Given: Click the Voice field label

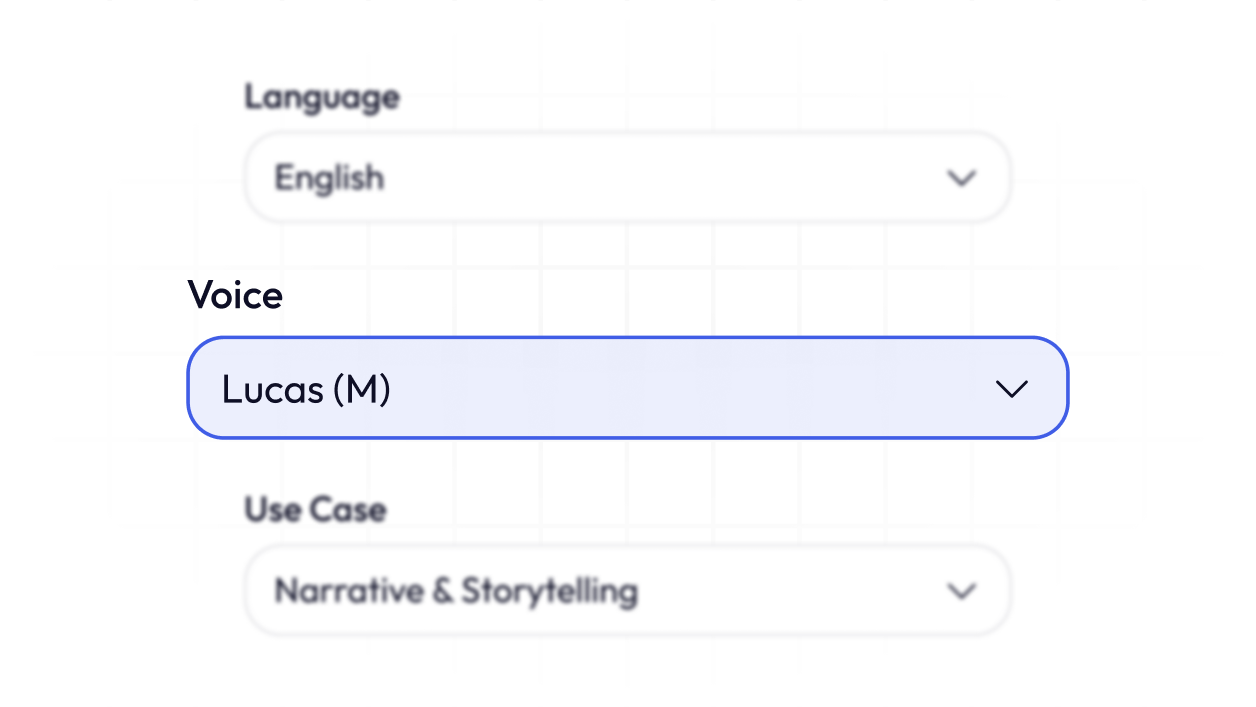Looking at the screenshot, I should click(x=235, y=295).
